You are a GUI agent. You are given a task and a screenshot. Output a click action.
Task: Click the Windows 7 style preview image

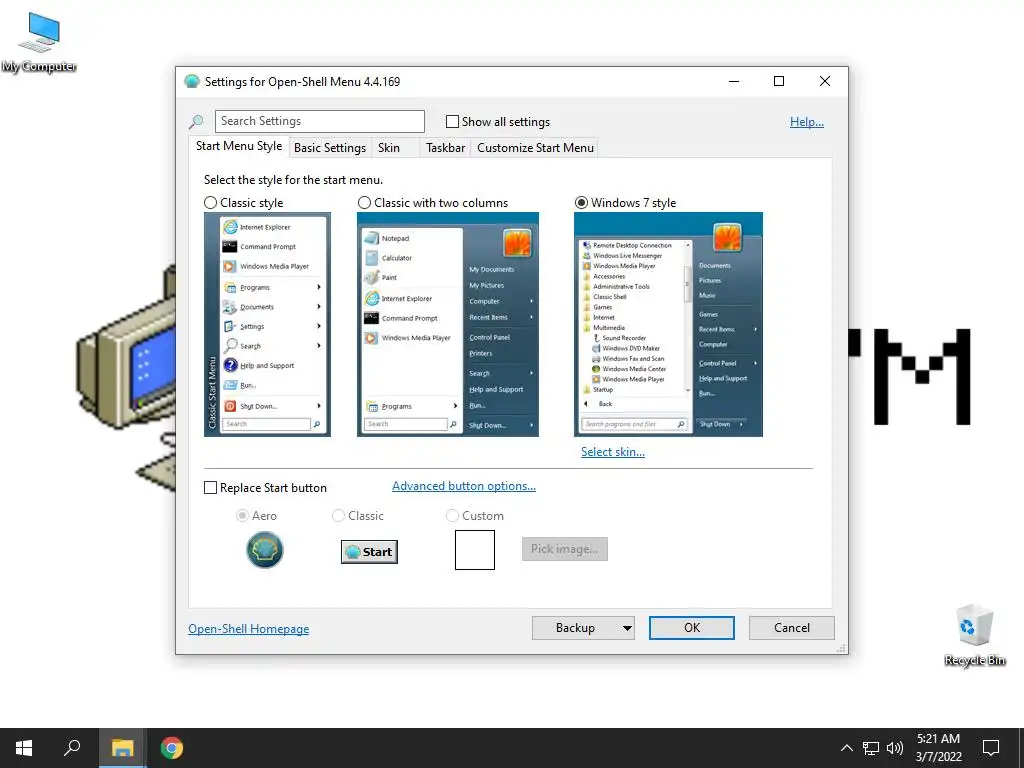668,324
